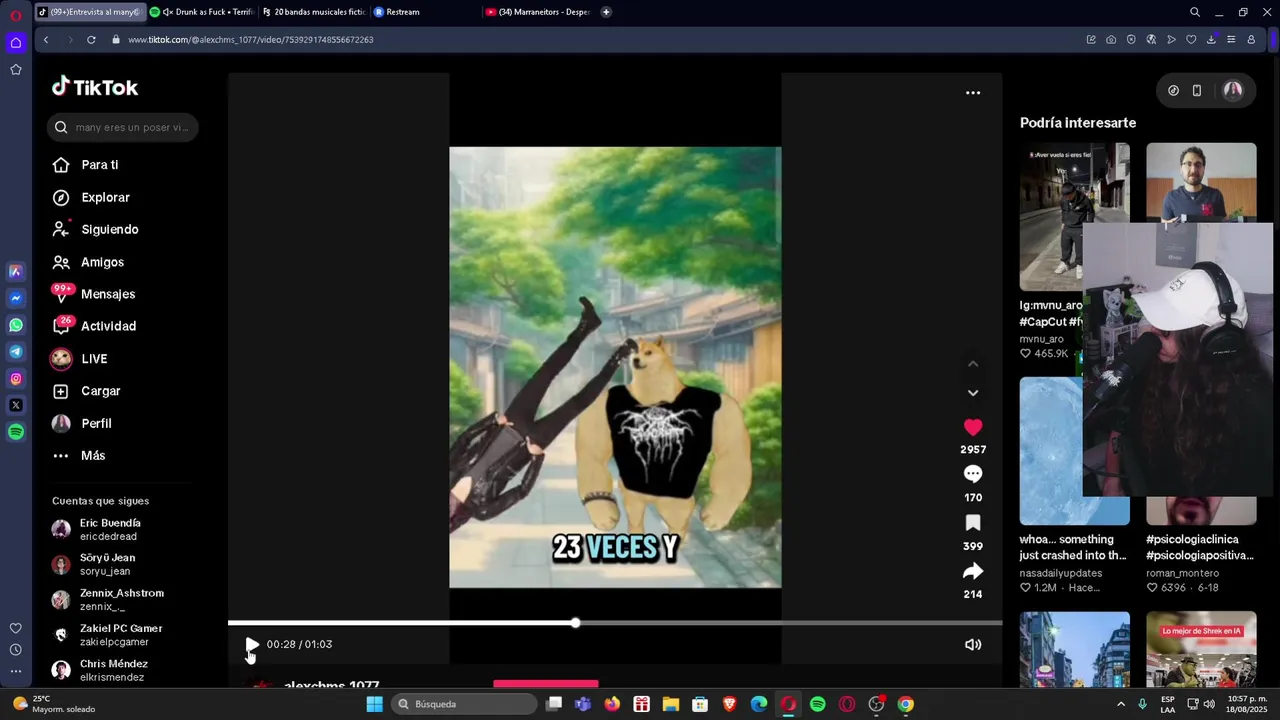
Task: Show hidden system tray icons chevron
Action: tap(1121, 704)
